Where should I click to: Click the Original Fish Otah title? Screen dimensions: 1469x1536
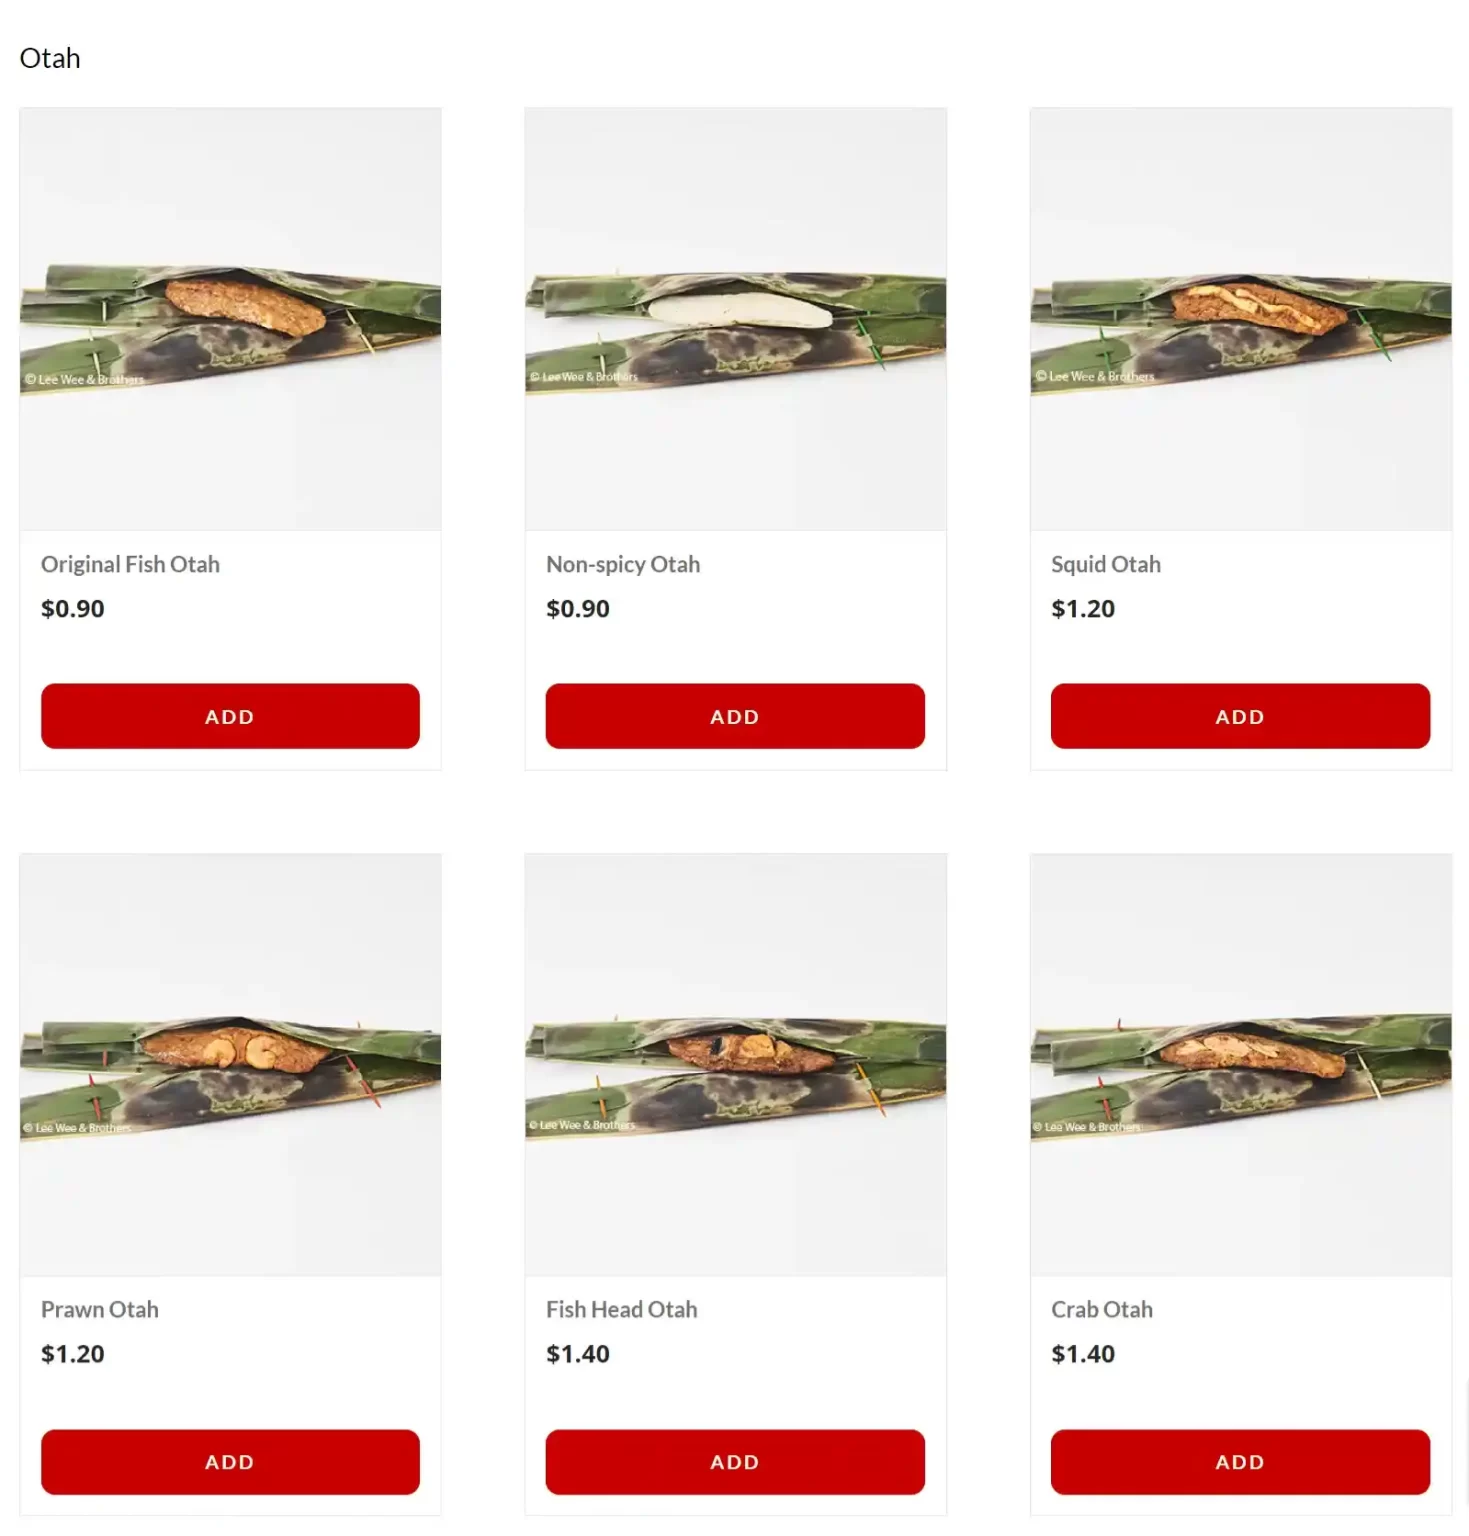(130, 564)
